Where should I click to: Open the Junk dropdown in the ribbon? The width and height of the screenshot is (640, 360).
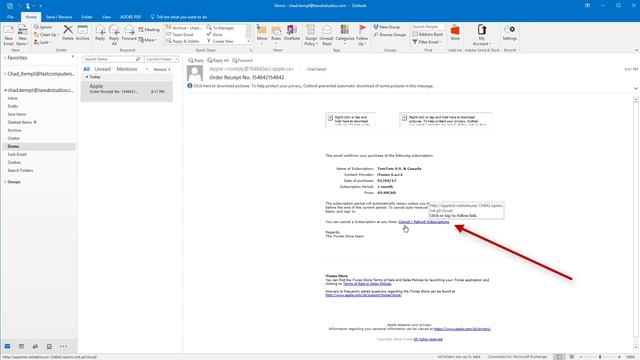[42, 42]
